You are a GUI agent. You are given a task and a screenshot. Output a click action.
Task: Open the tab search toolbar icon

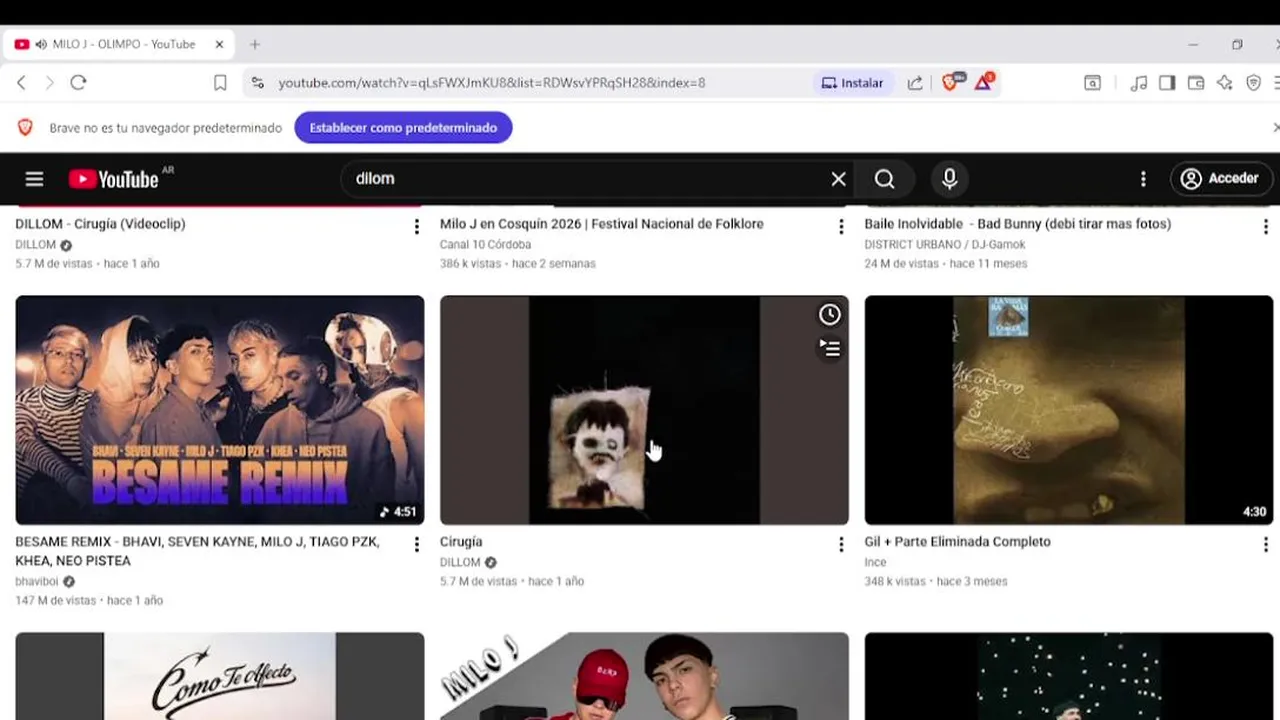coord(1092,83)
